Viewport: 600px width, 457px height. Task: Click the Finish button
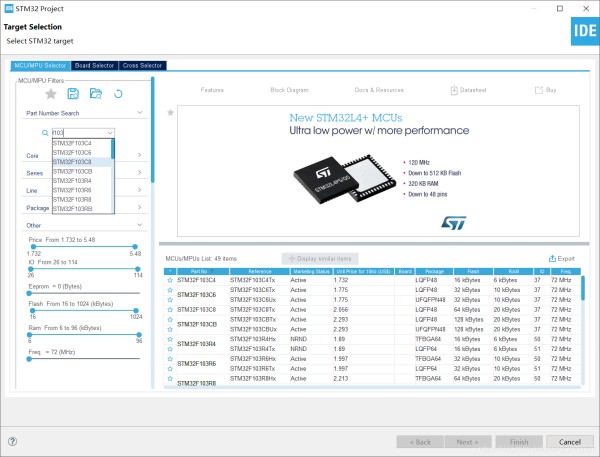tap(519, 442)
